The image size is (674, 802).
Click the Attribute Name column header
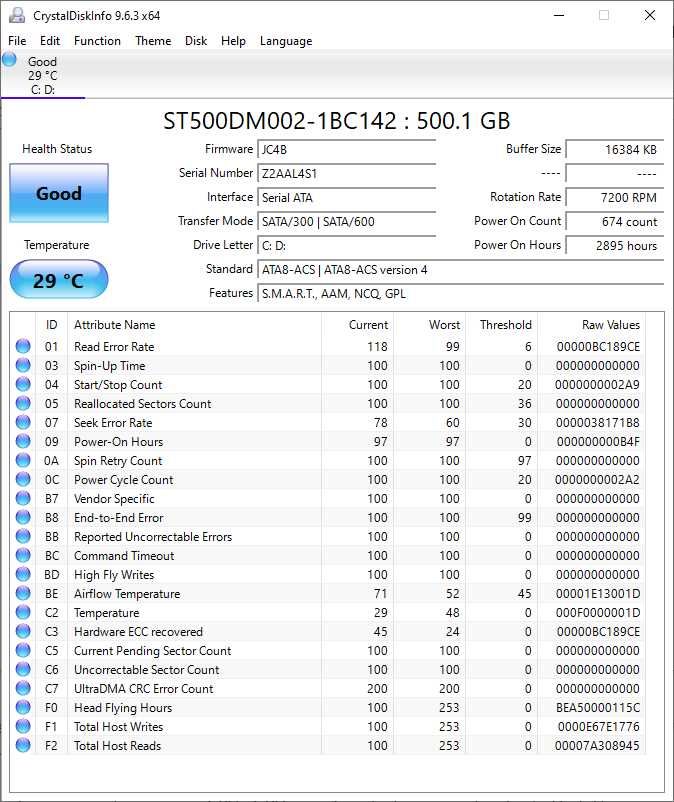(194, 325)
